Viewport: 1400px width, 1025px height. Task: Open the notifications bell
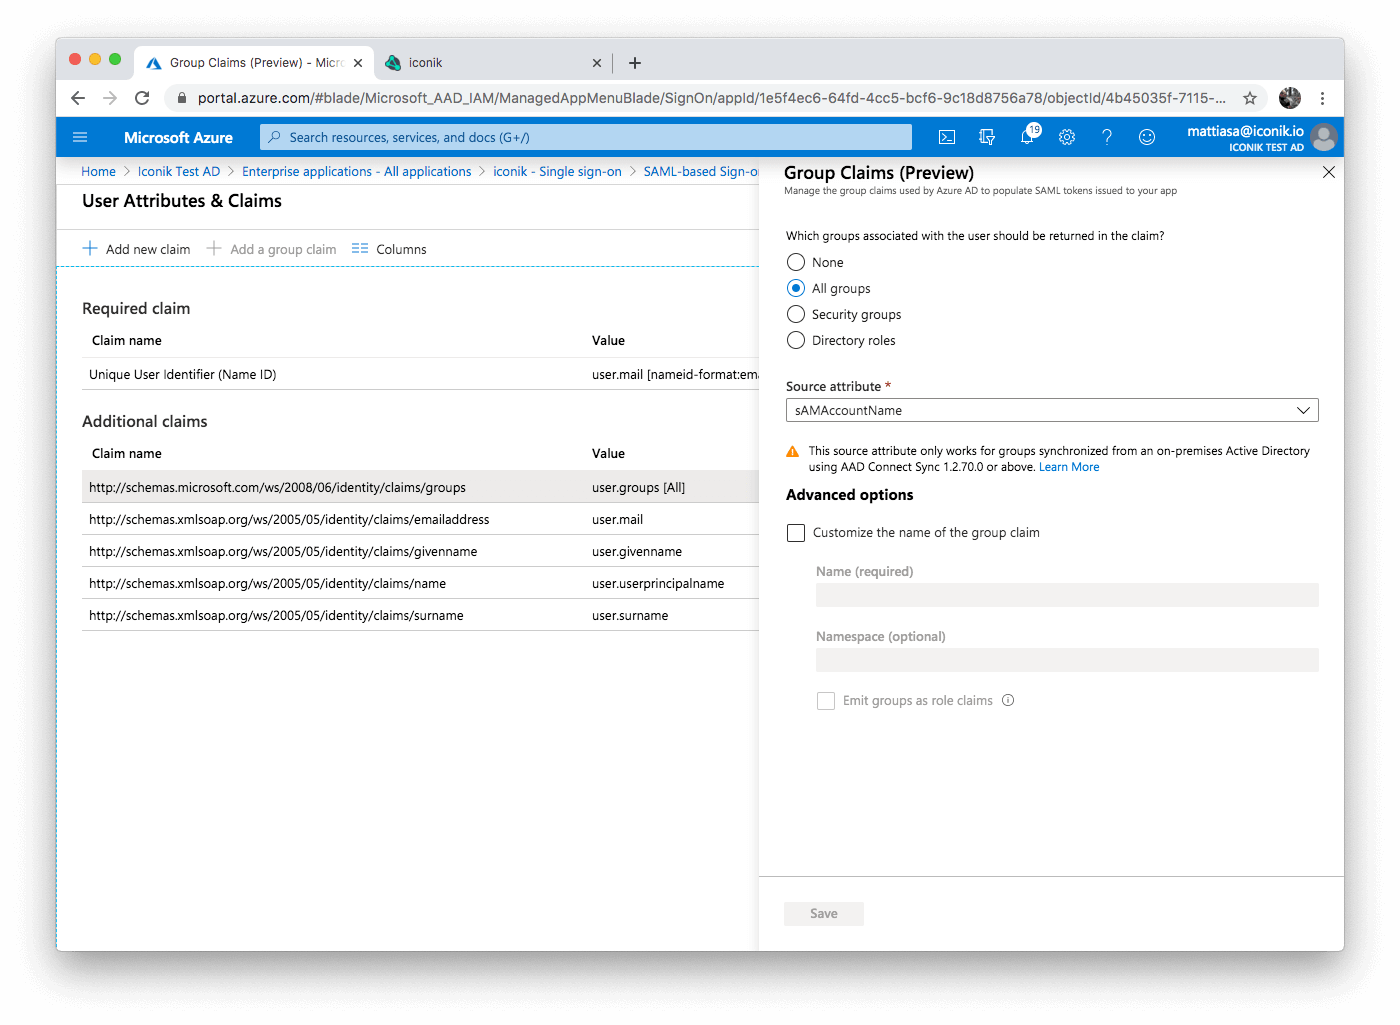(1027, 137)
